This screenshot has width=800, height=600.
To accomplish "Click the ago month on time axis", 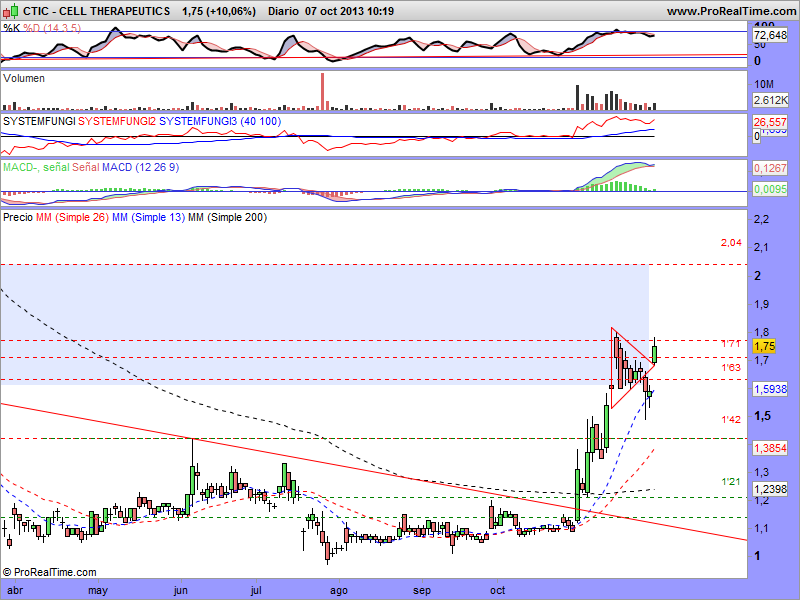I will 339,590.
